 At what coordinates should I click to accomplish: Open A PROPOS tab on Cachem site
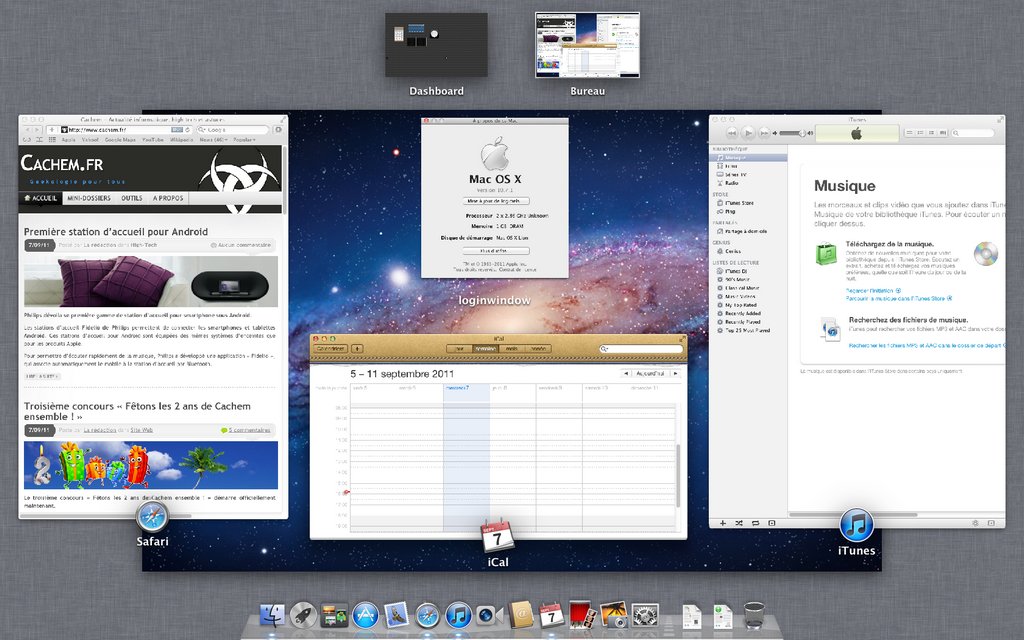[x=168, y=198]
